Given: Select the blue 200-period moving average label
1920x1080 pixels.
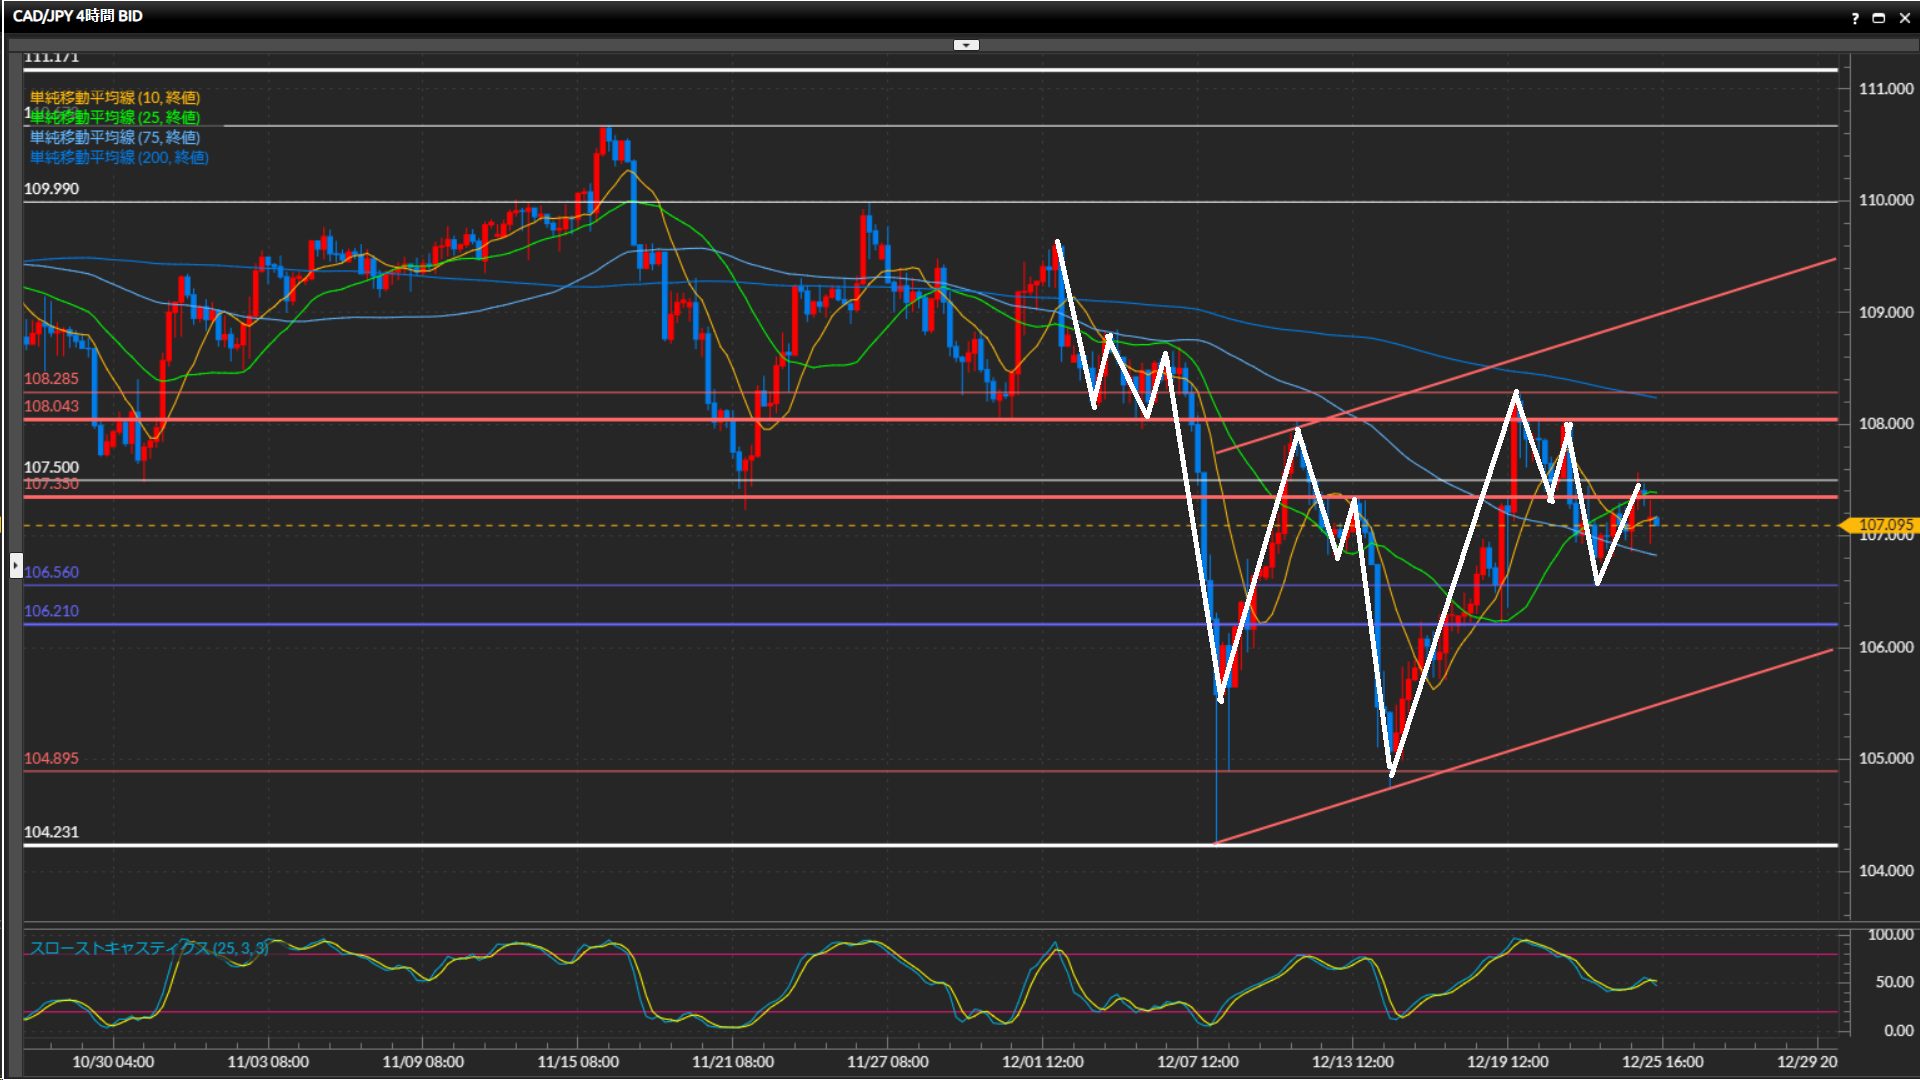Looking at the screenshot, I should click(x=119, y=157).
